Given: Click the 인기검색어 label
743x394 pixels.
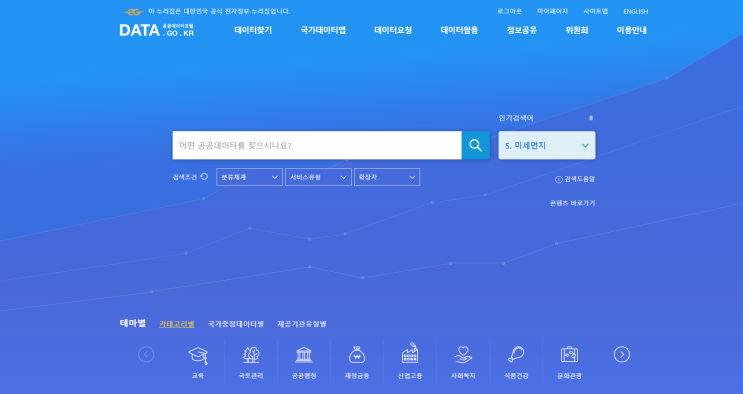Looking at the screenshot, I should point(516,118).
